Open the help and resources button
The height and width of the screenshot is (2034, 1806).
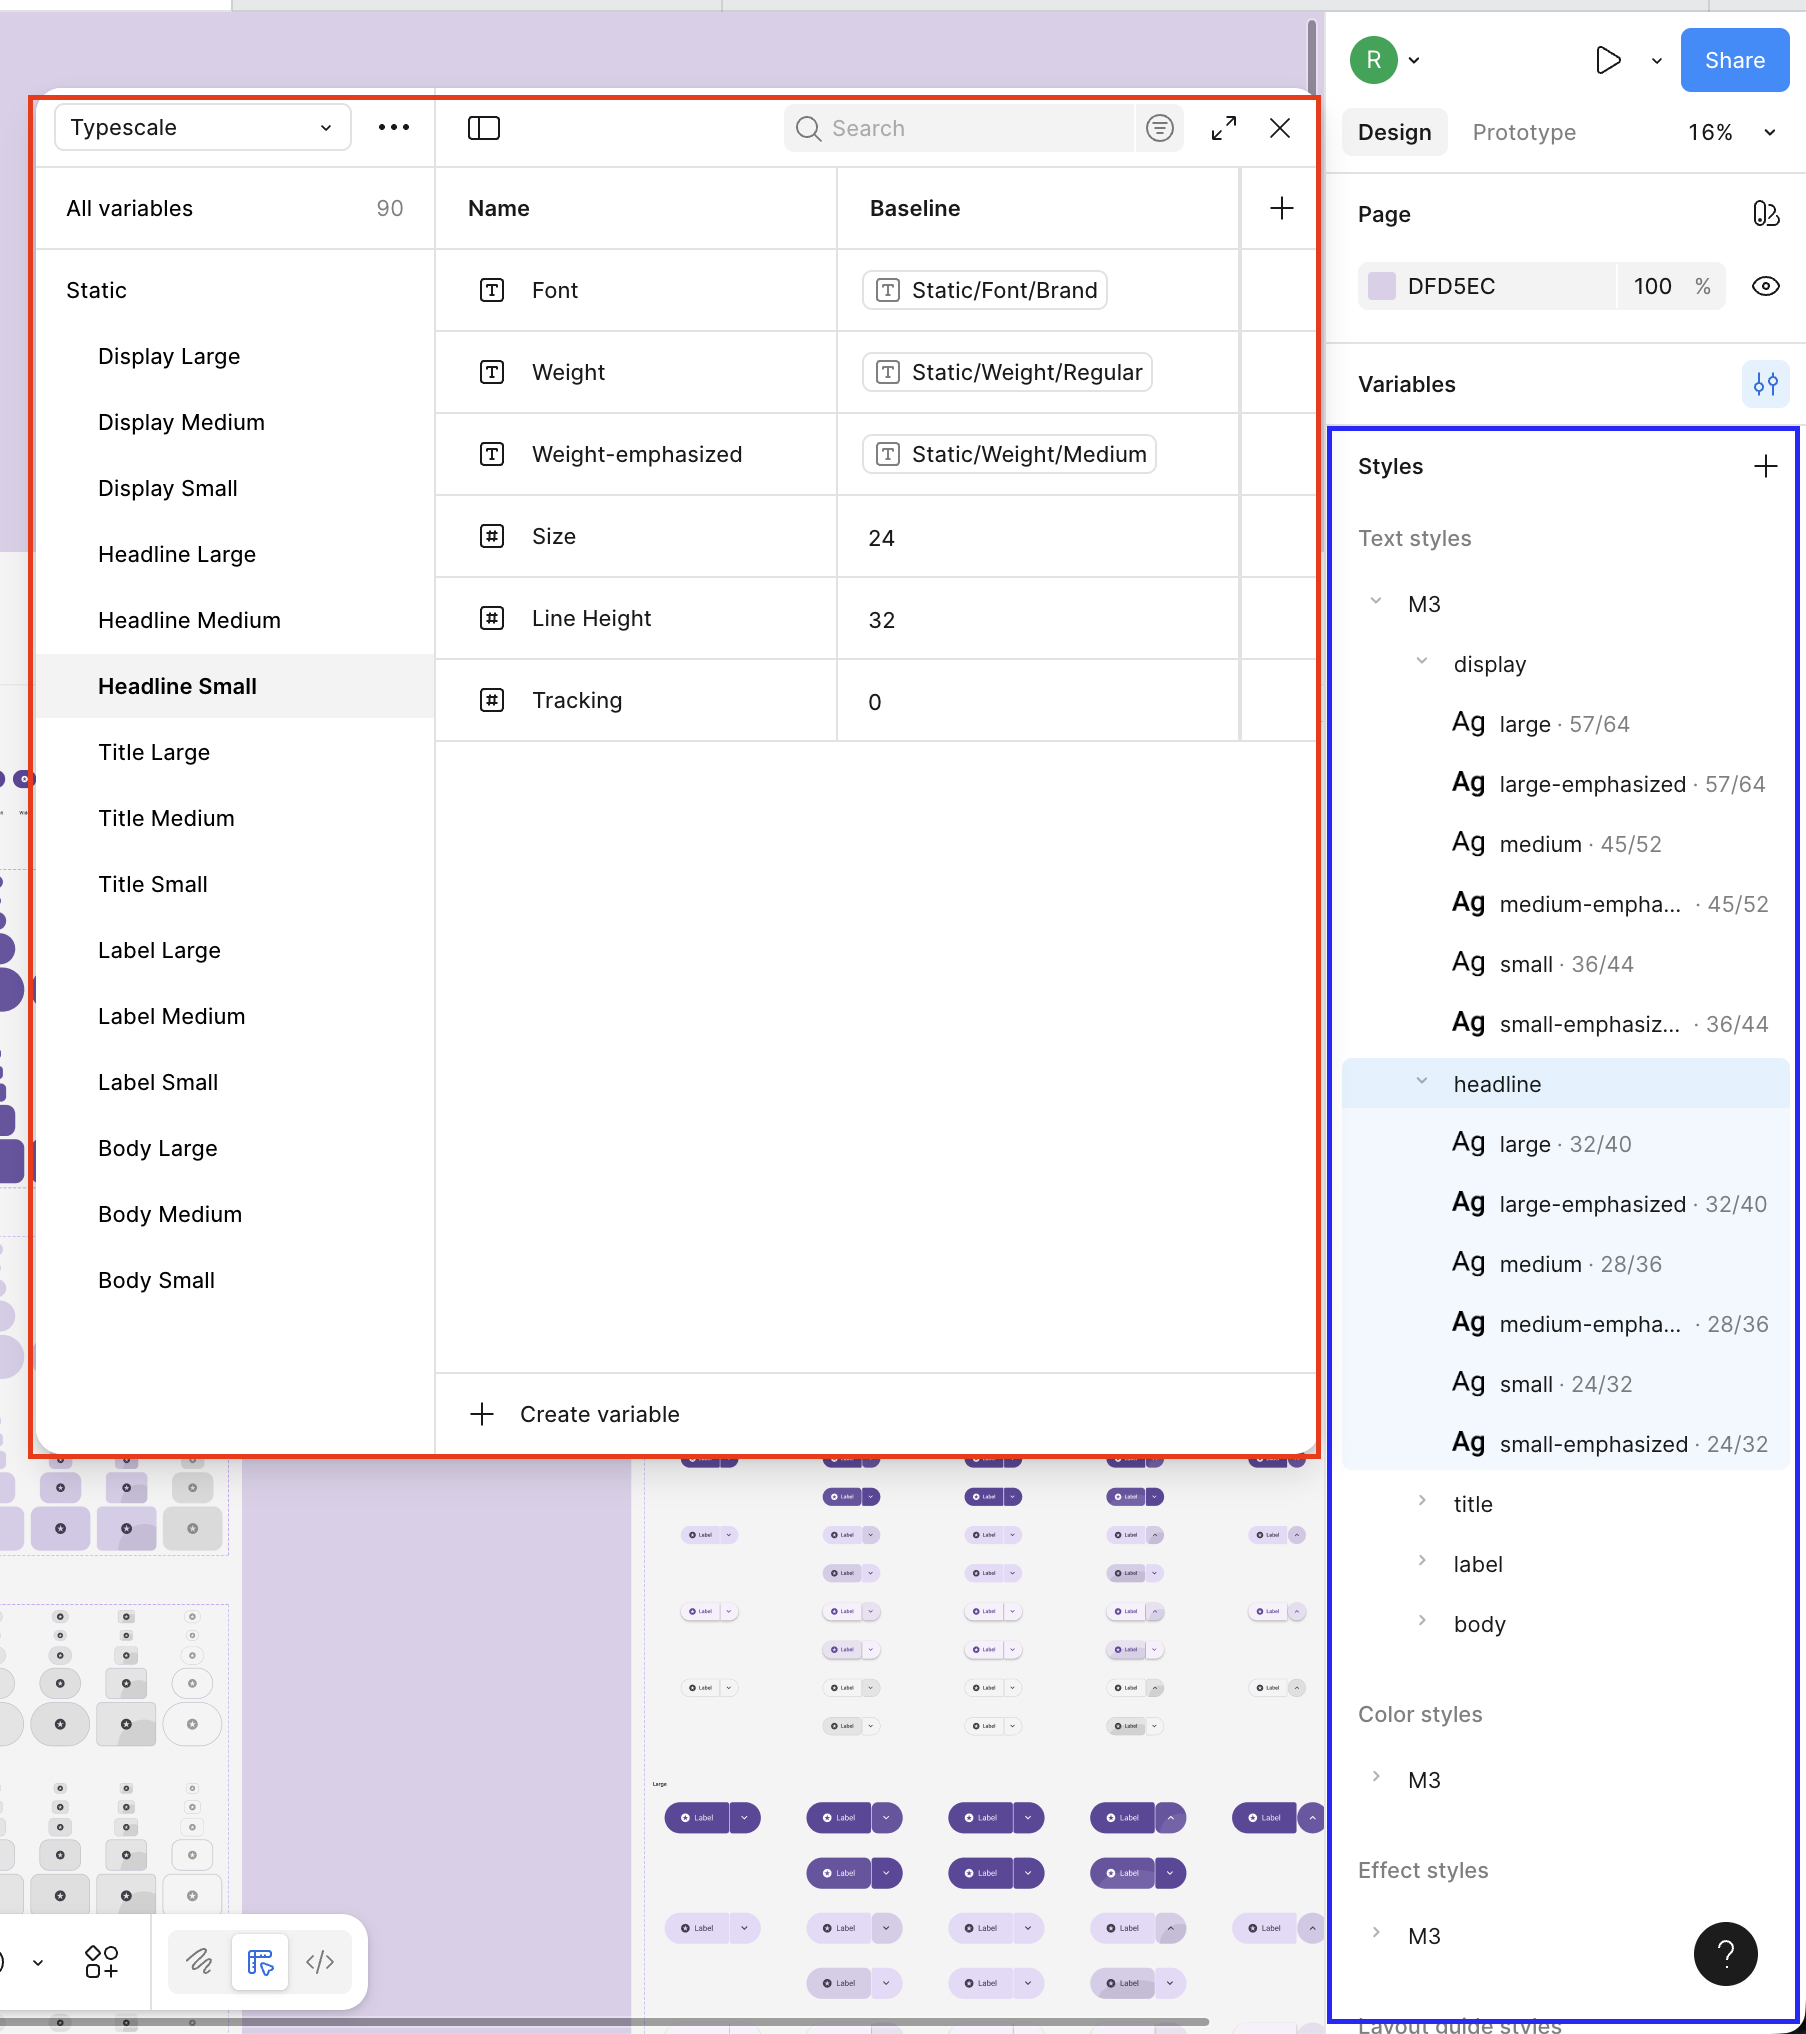[1726, 1954]
